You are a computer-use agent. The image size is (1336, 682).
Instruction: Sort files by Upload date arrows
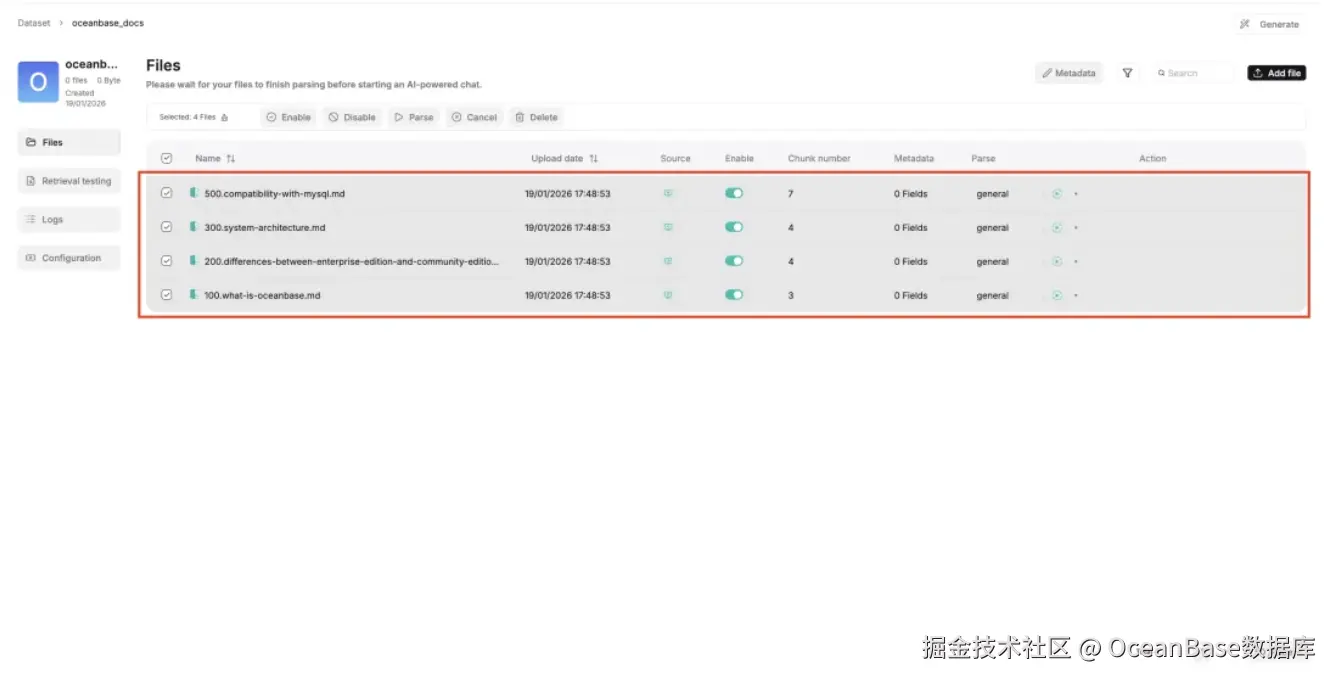(593, 159)
